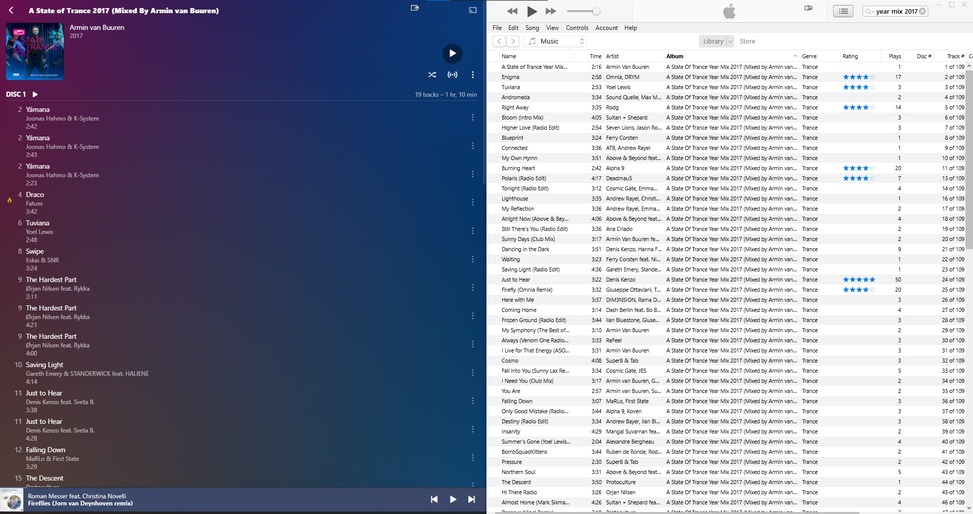Sort iTunes songs by the Time column
This screenshot has width=973, height=514.
tap(594, 56)
